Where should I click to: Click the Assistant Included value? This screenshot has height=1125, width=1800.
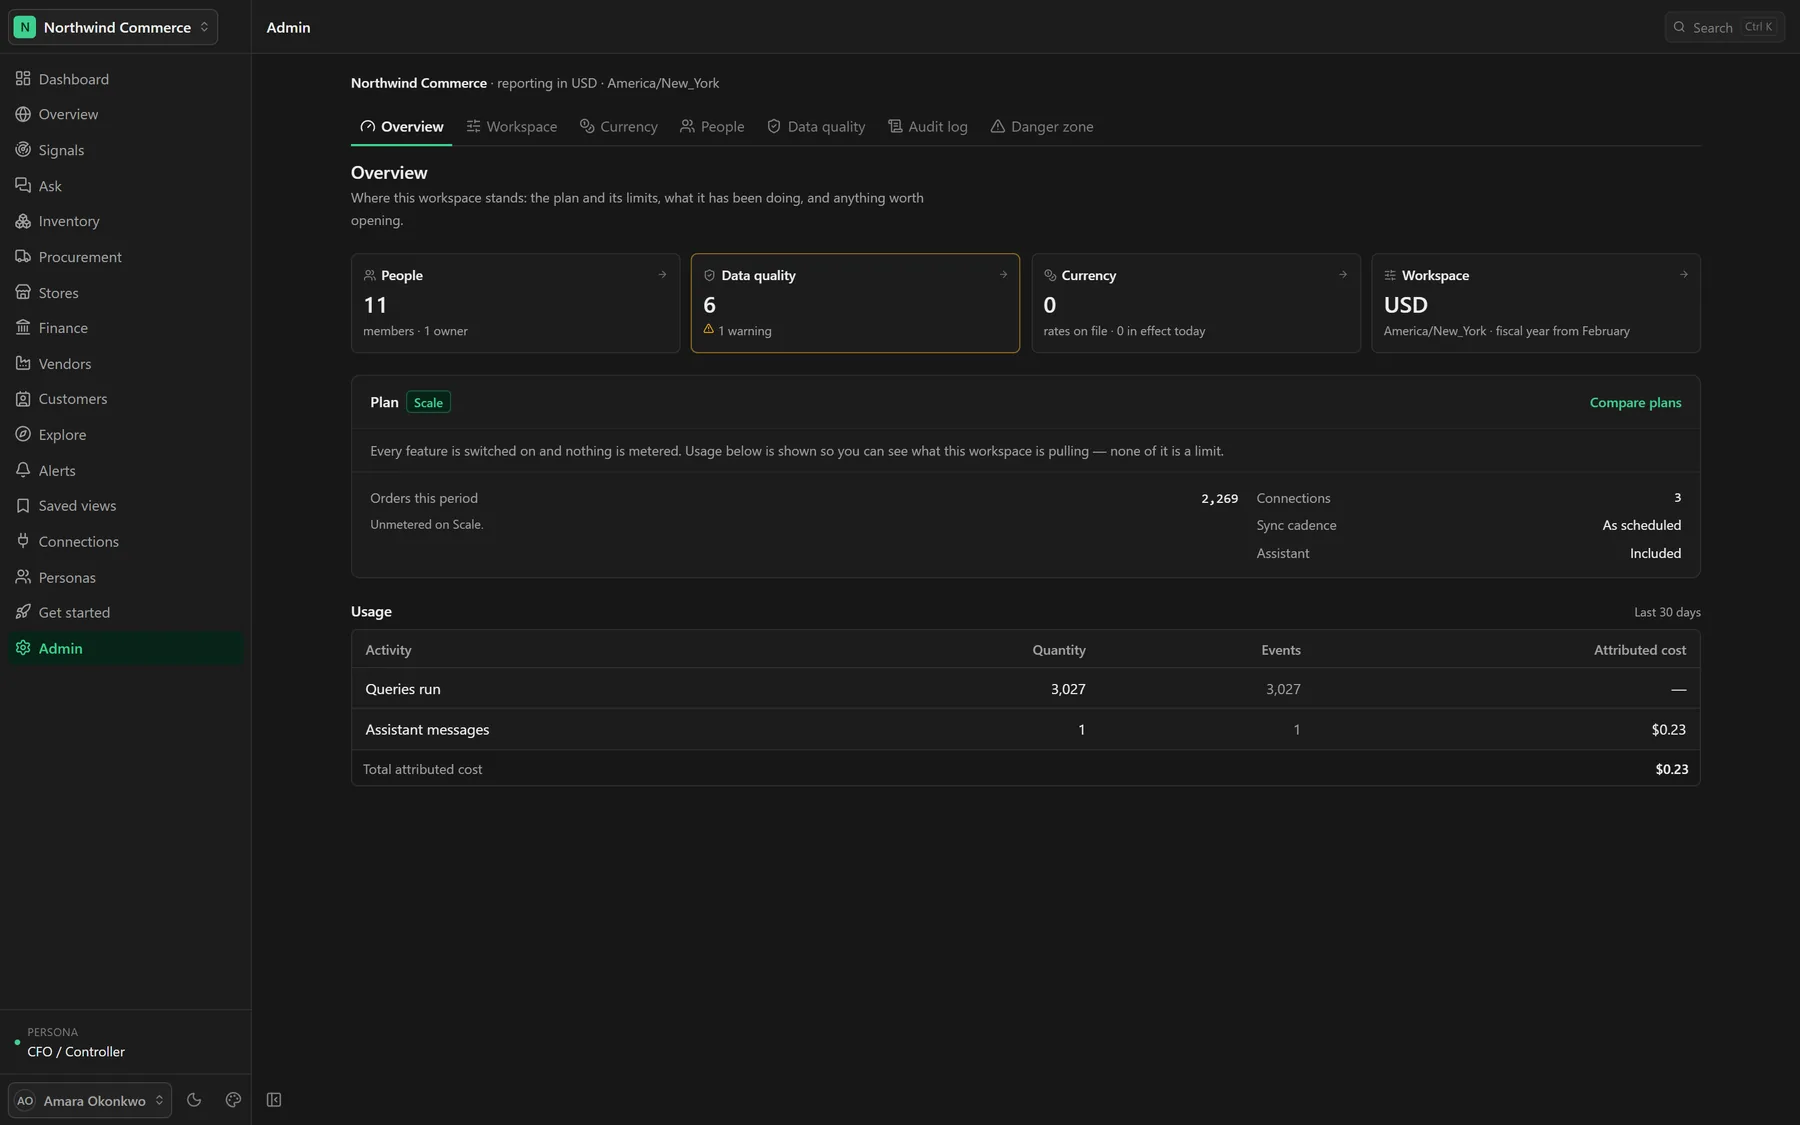pos(1655,553)
